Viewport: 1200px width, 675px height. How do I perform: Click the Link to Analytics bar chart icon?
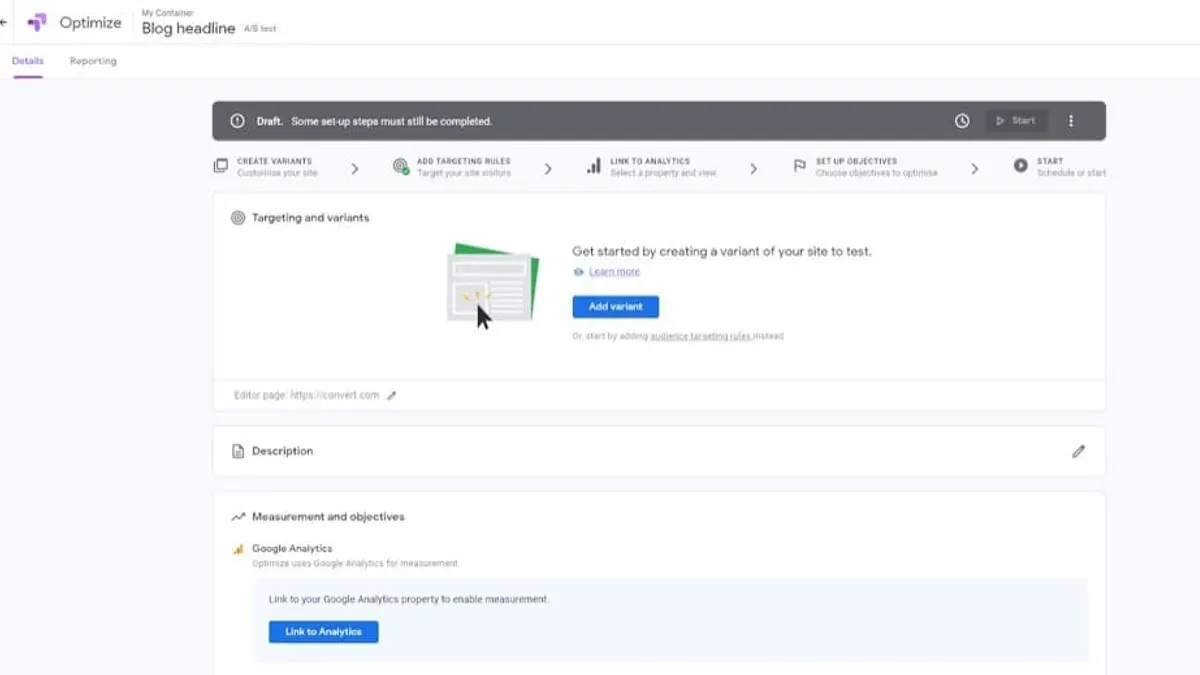pos(594,166)
